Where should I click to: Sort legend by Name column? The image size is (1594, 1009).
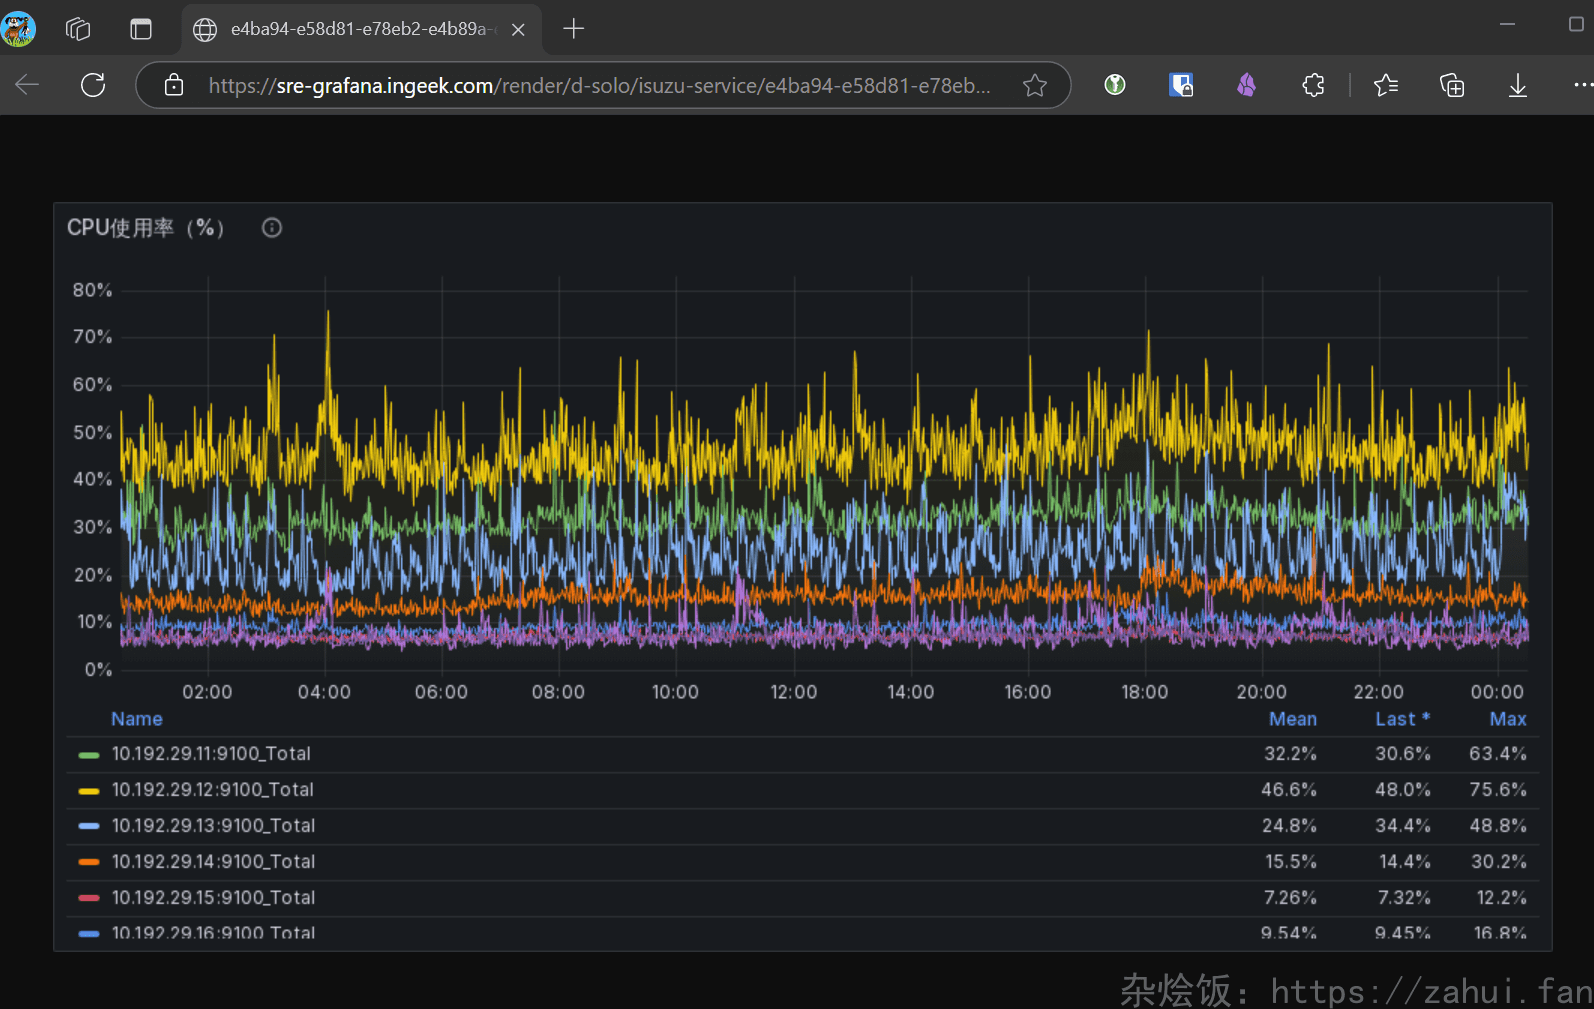[x=137, y=719]
